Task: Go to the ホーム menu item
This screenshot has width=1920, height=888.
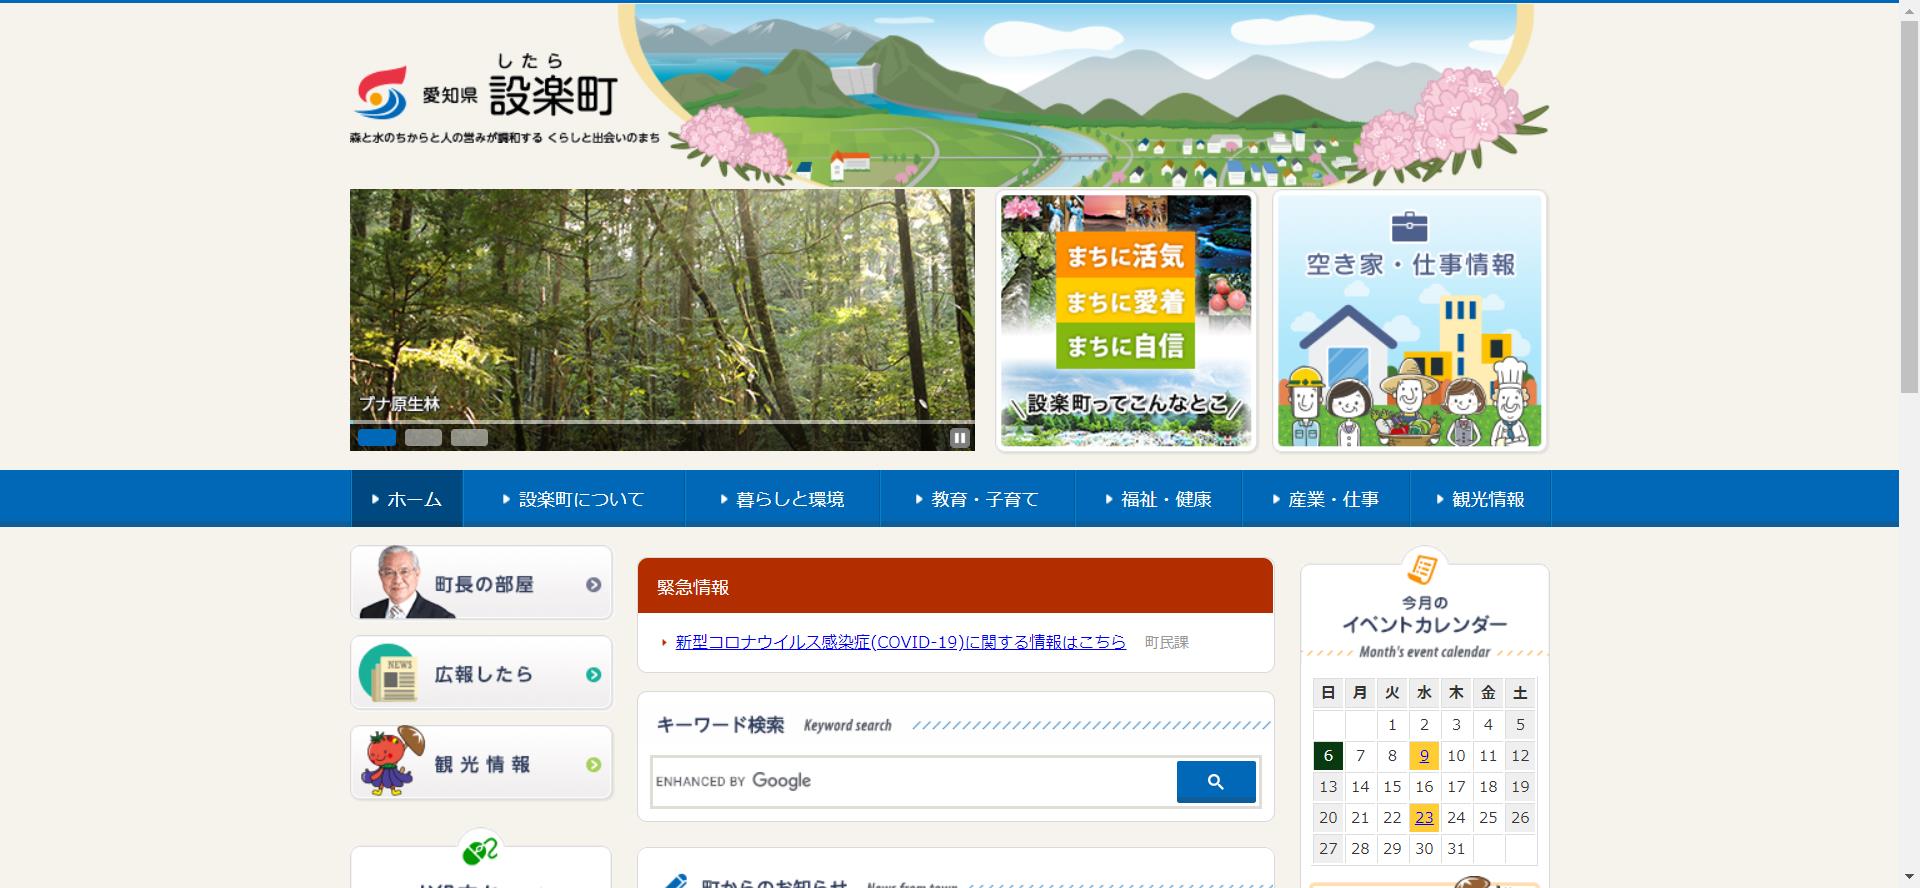Action: coord(407,499)
